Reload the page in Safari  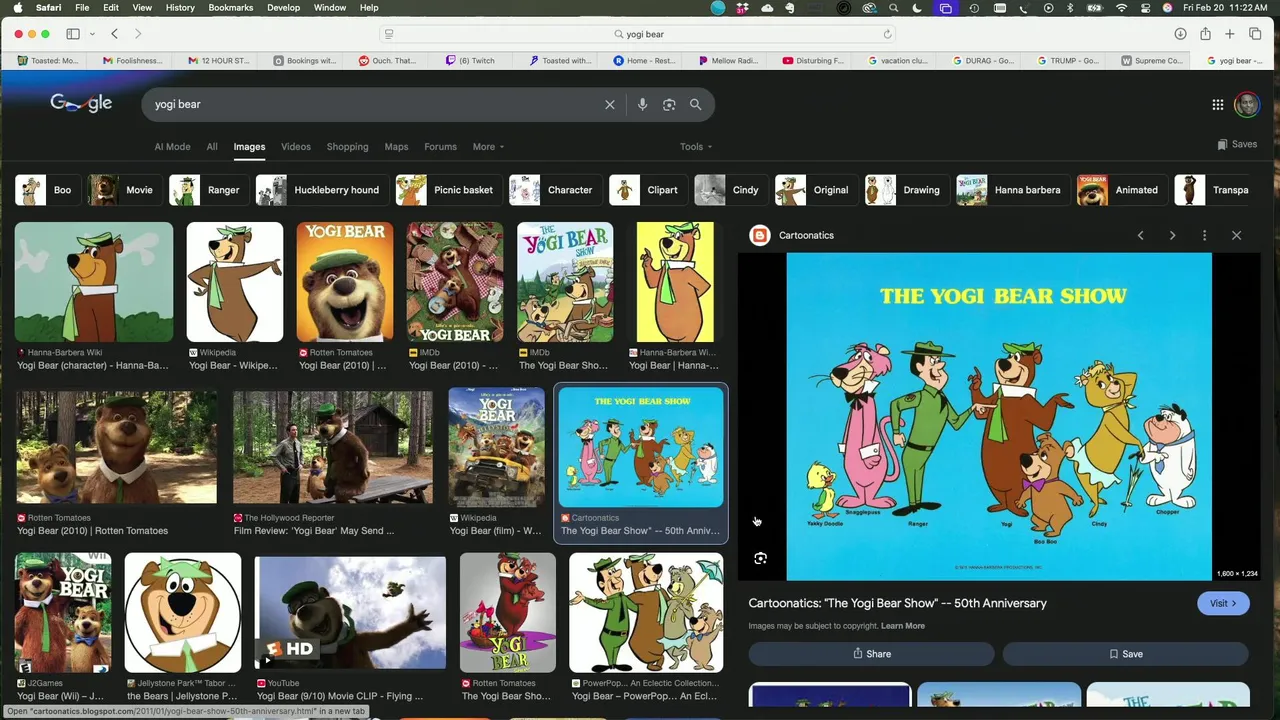tap(887, 34)
